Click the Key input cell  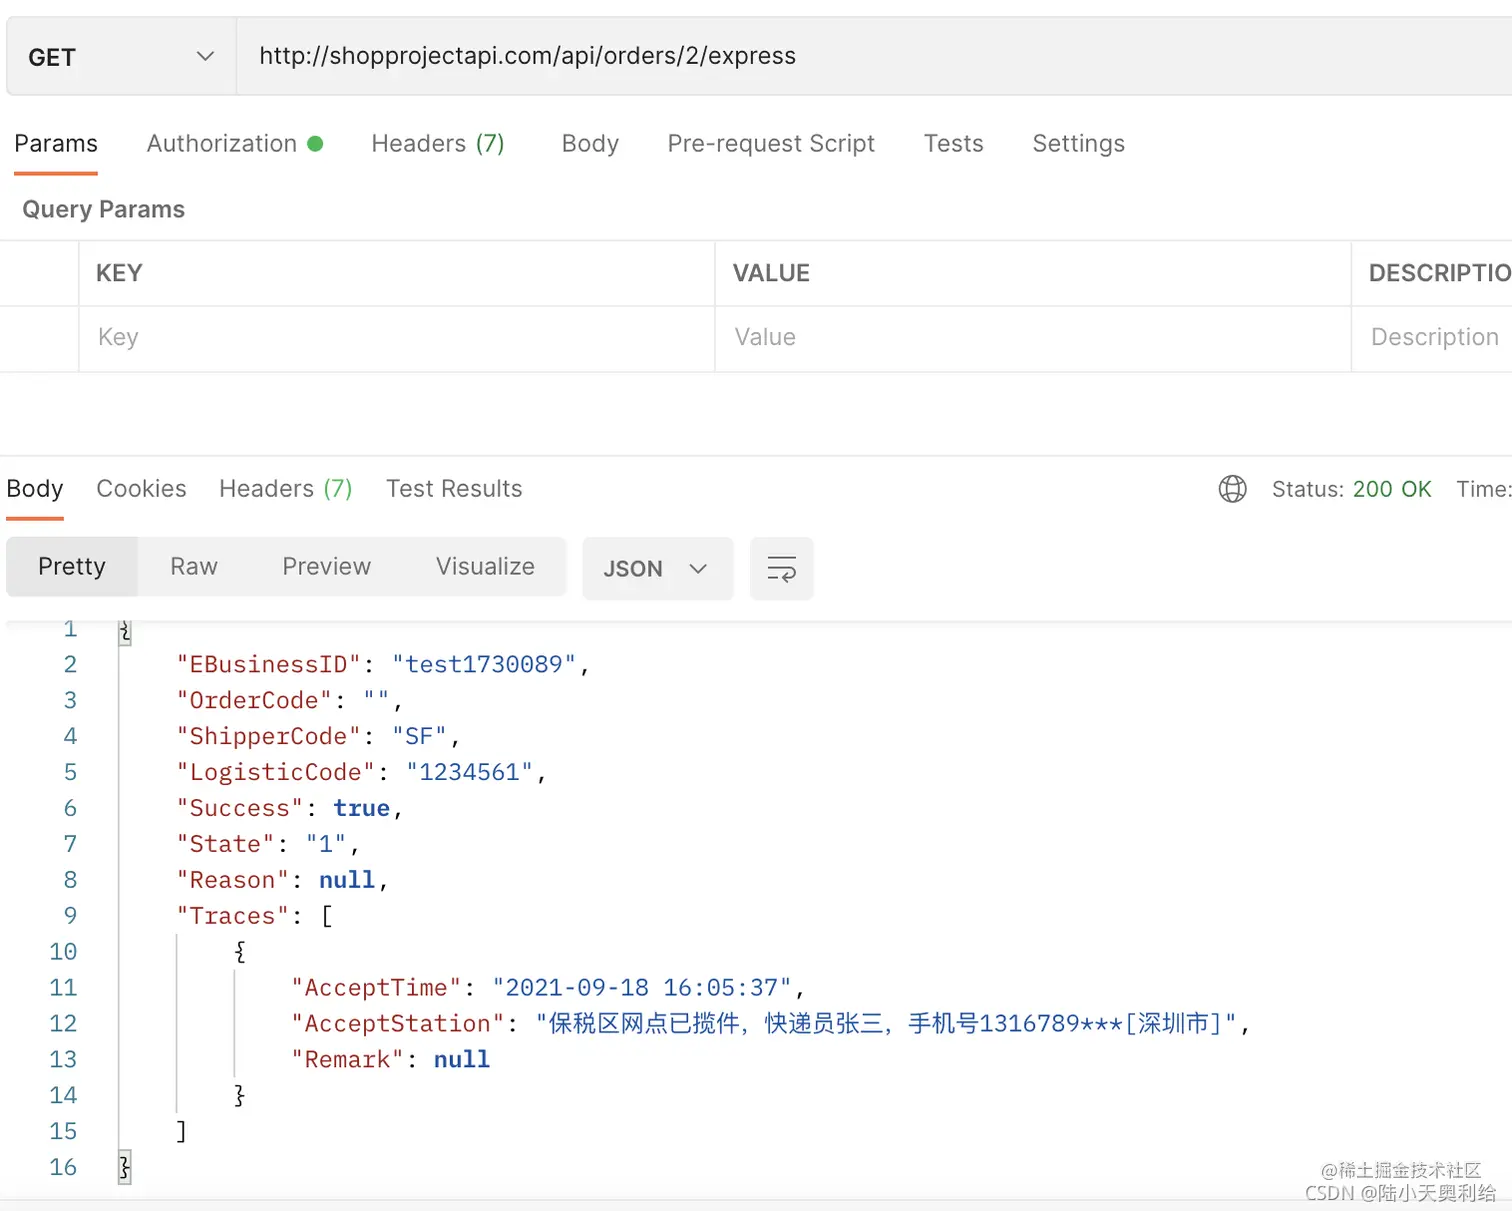click(x=397, y=338)
